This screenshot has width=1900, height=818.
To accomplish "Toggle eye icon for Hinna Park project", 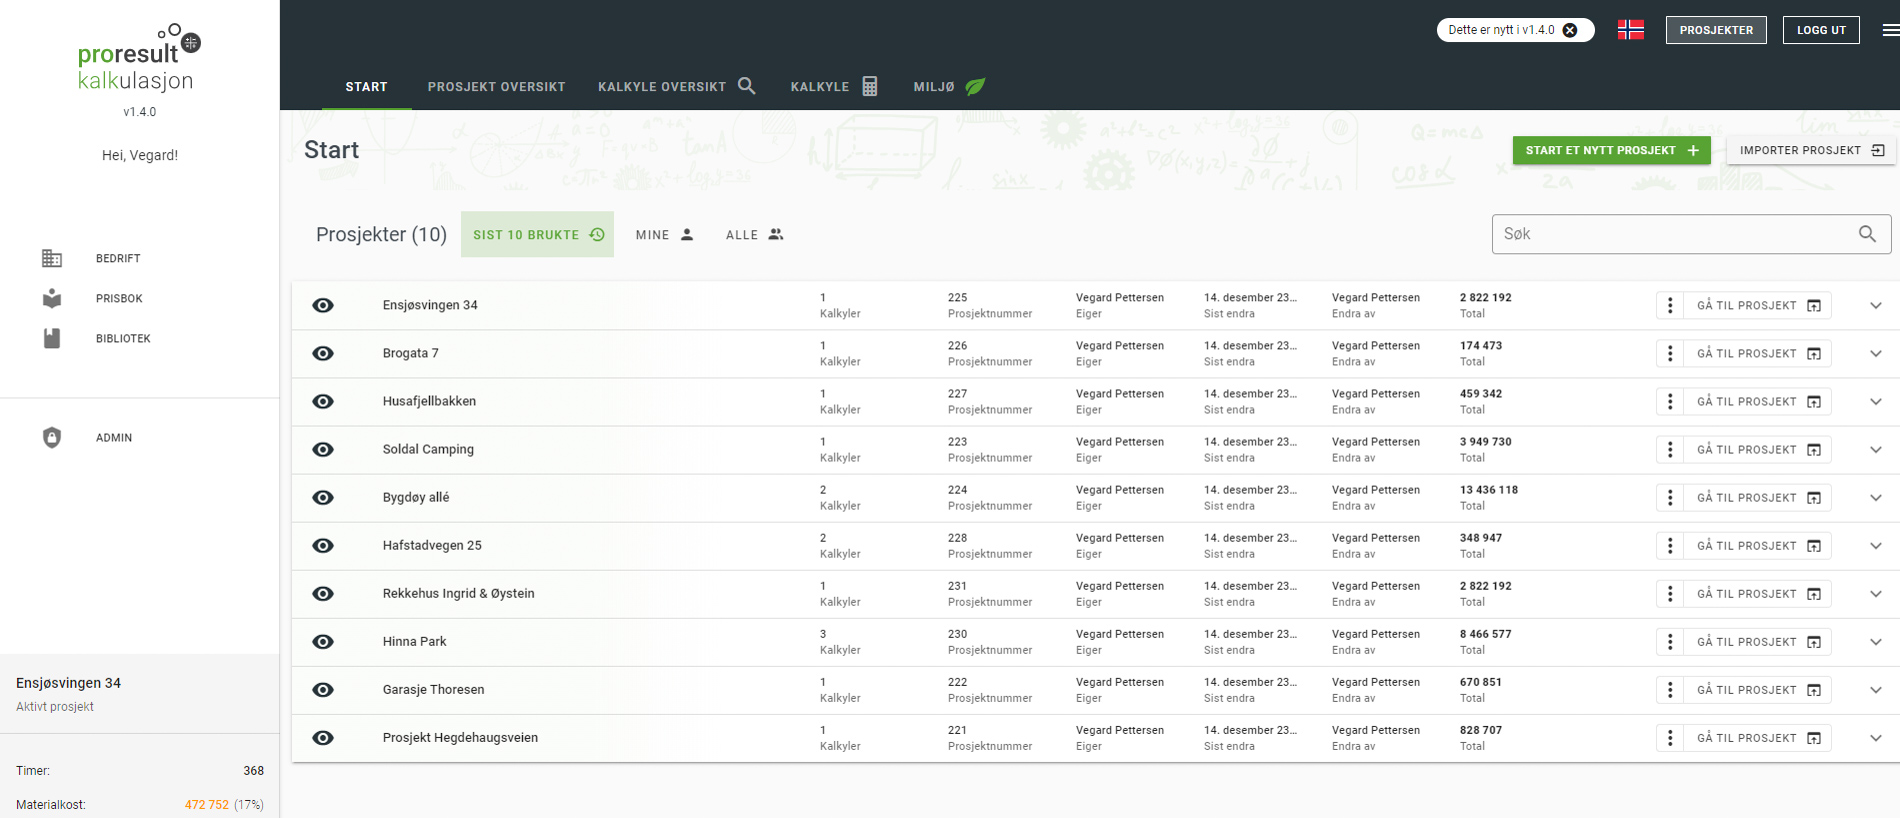I will (323, 641).
